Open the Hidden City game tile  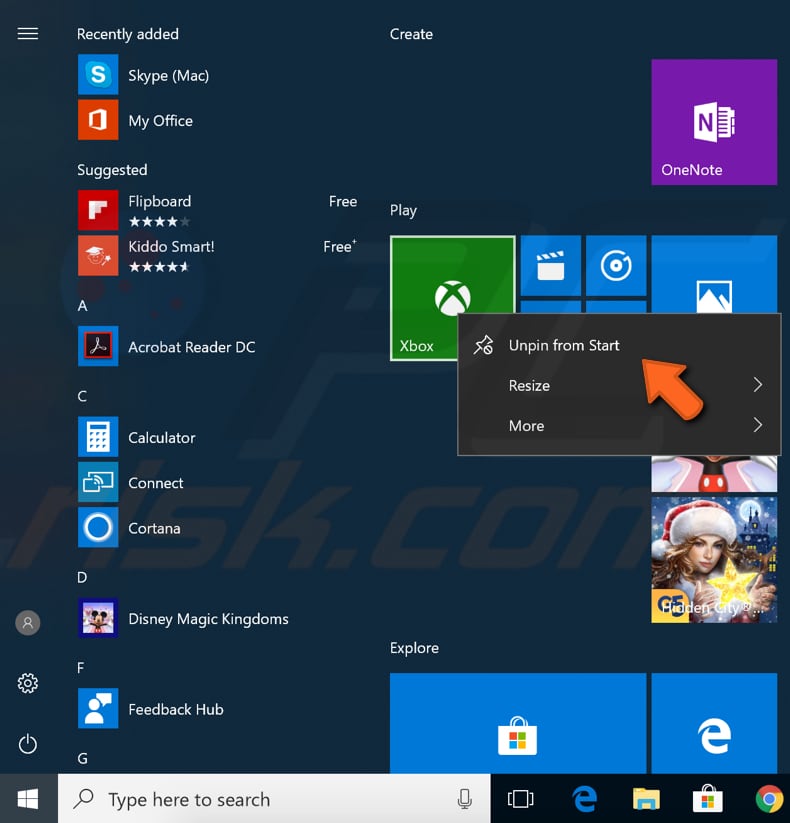coord(714,560)
